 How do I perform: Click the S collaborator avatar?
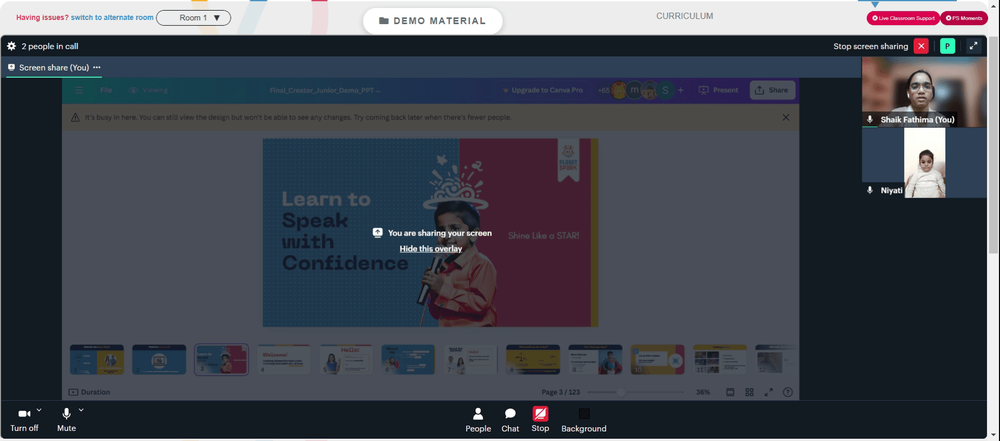pyautogui.click(x=665, y=90)
